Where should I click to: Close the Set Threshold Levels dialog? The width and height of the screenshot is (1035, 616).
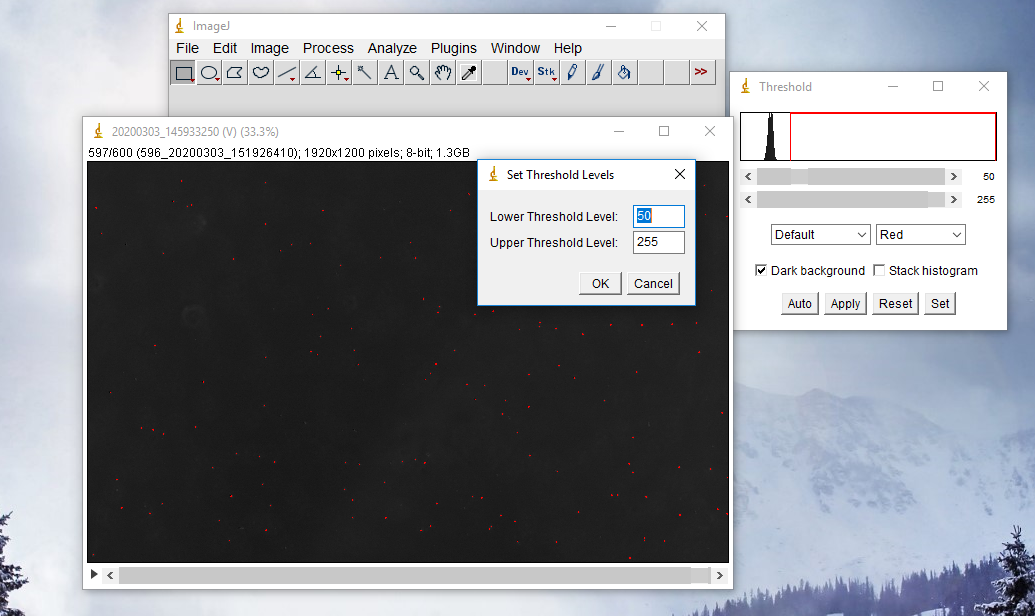679,174
